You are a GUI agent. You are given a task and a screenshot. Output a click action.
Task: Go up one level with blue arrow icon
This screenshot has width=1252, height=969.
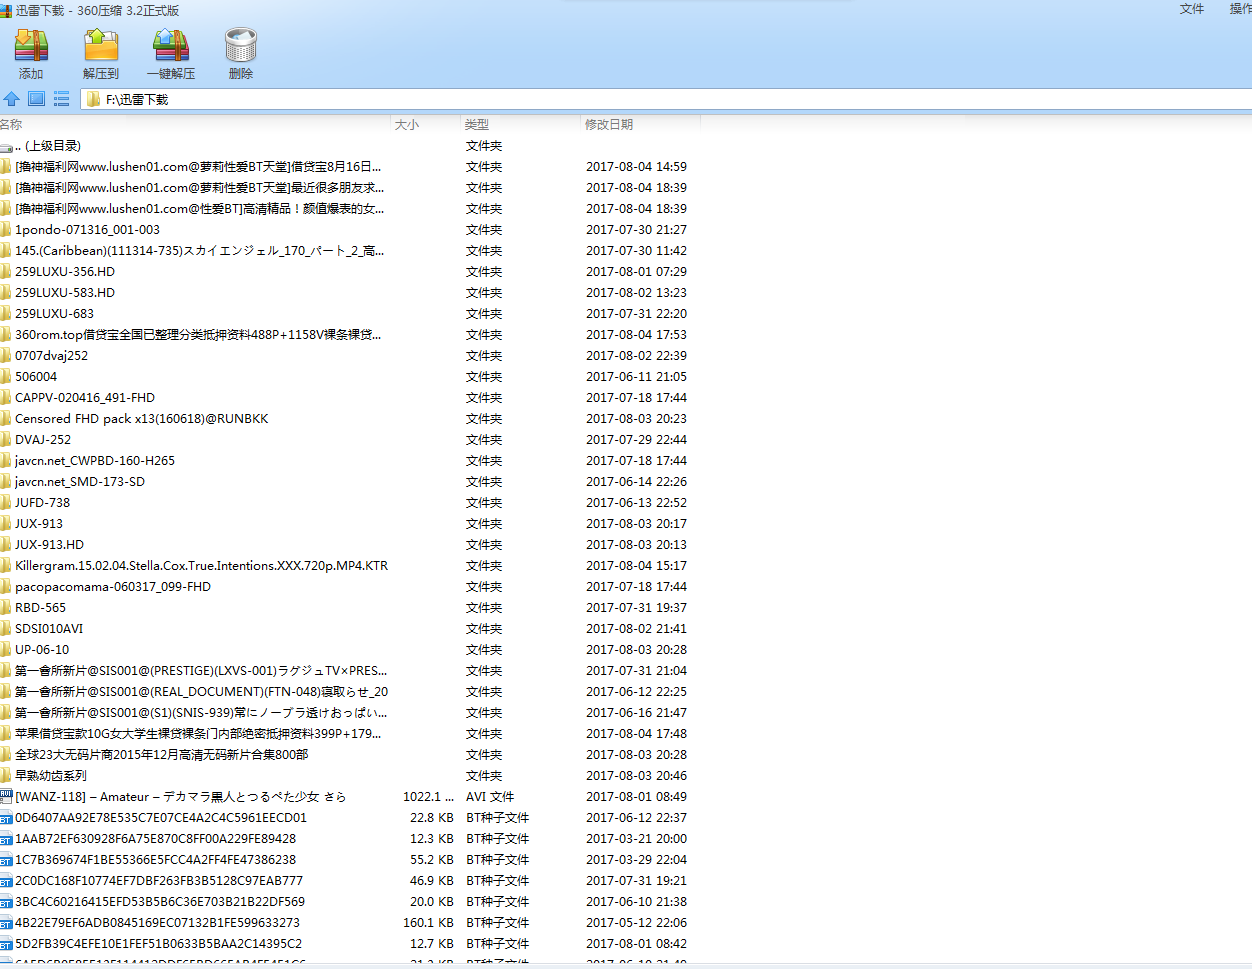click(x=12, y=99)
